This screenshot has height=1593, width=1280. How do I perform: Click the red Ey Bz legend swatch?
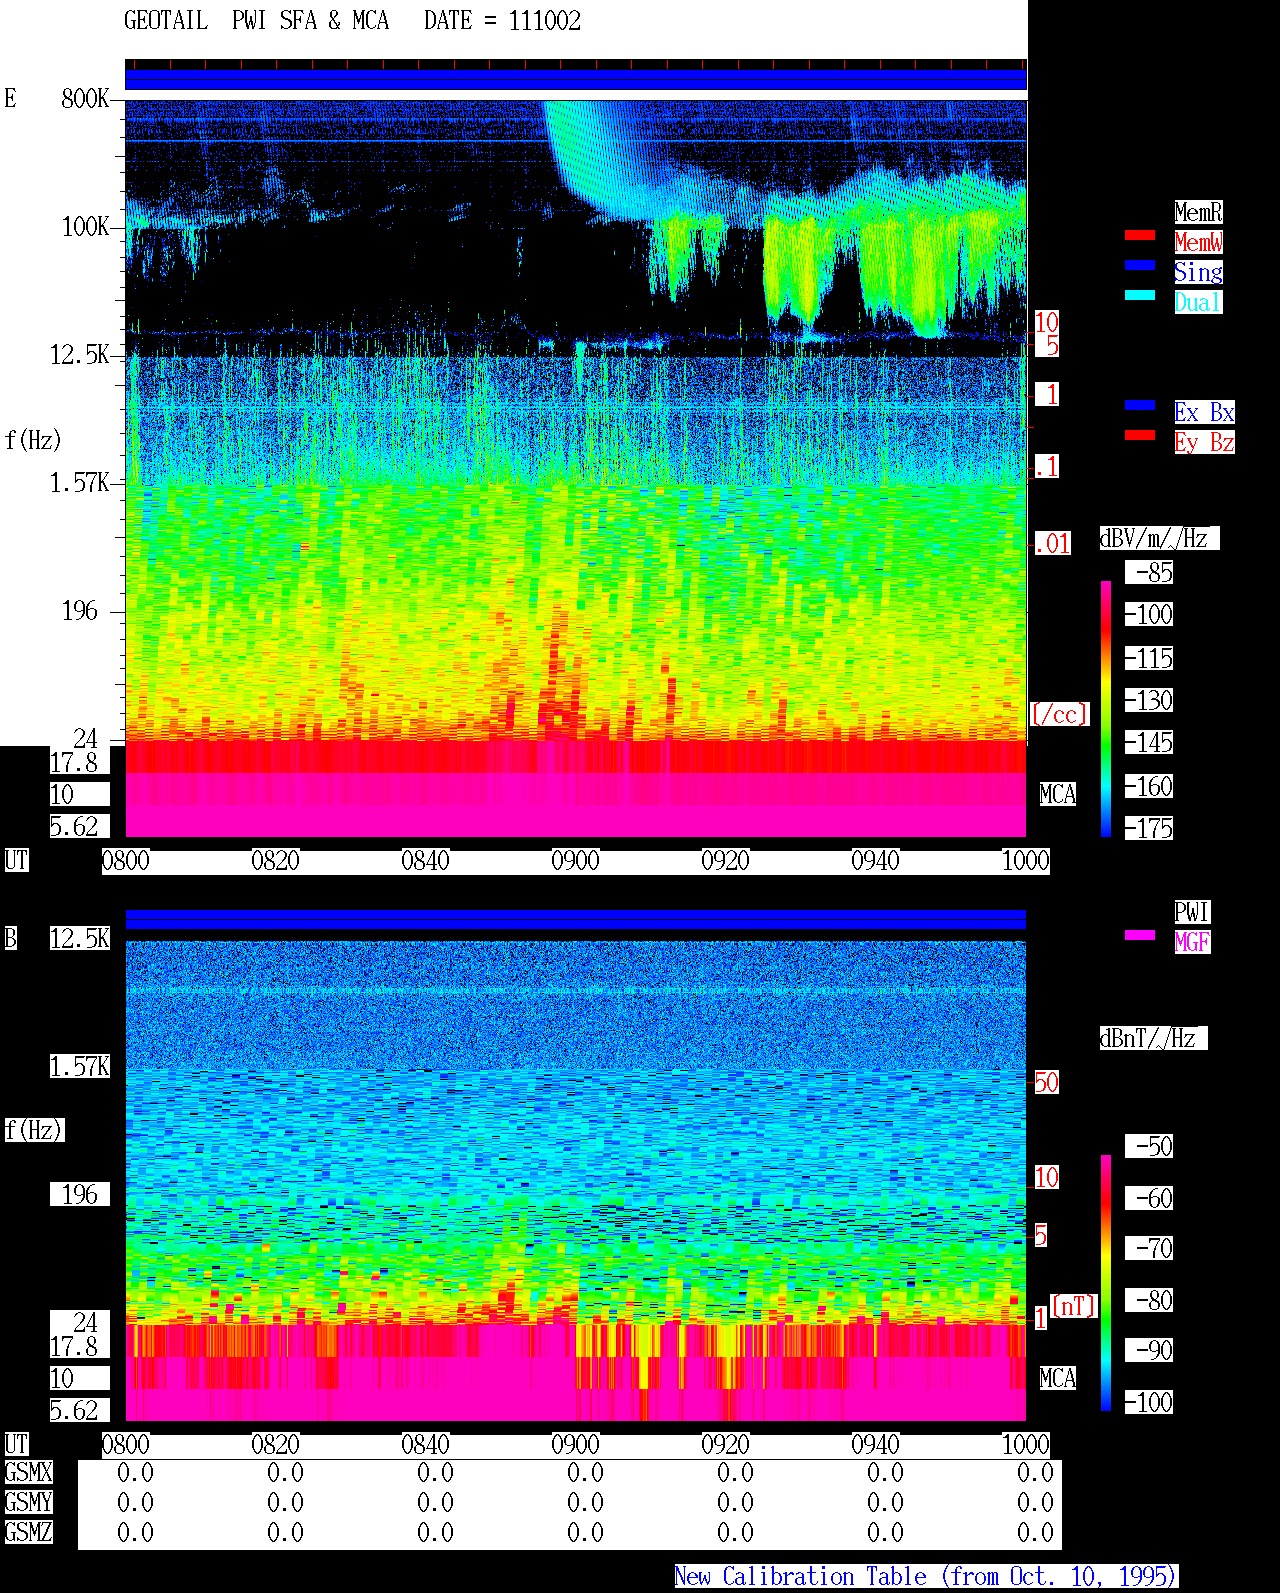[1140, 436]
